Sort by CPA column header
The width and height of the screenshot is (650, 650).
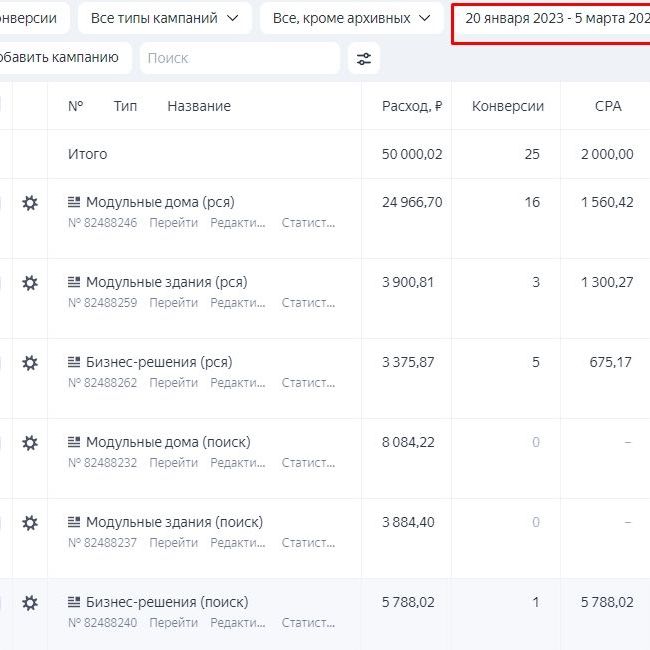(608, 106)
